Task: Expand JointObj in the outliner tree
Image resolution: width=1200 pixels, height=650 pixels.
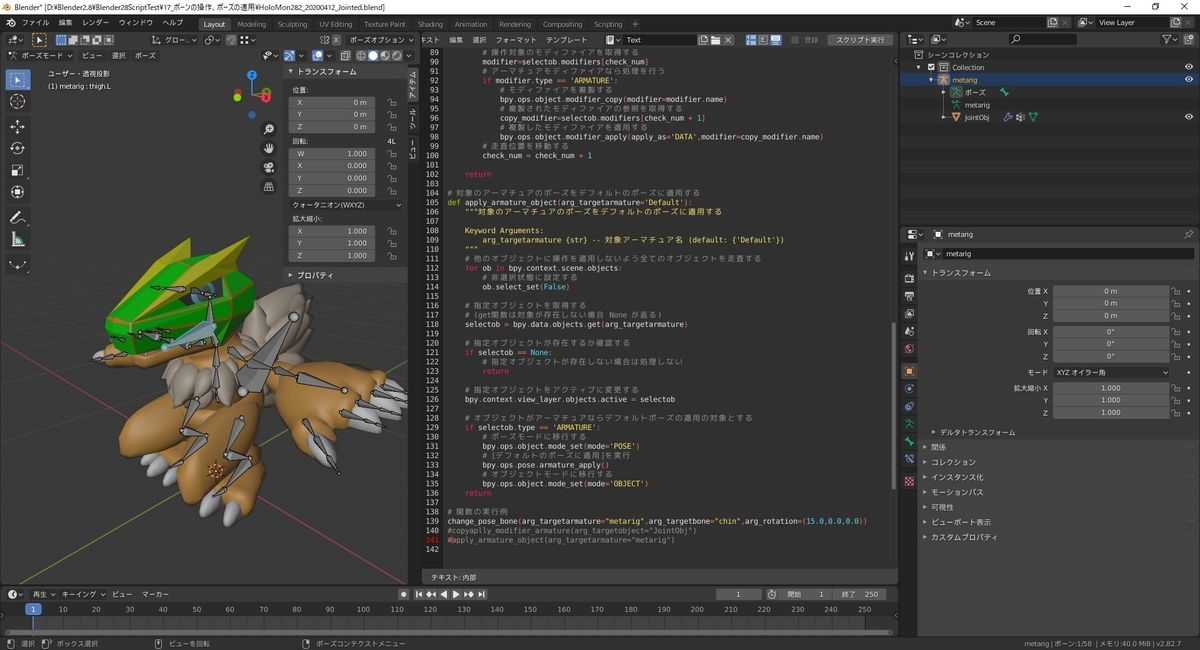Action: [x=942, y=117]
